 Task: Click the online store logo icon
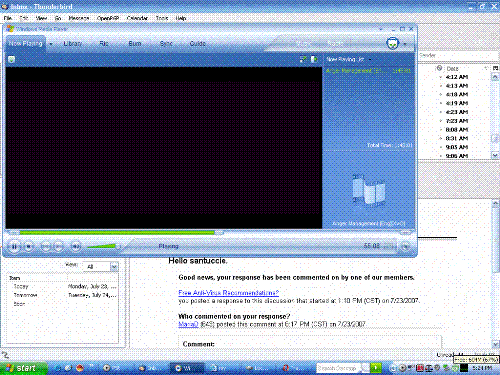pyautogui.click(x=393, y=43)
